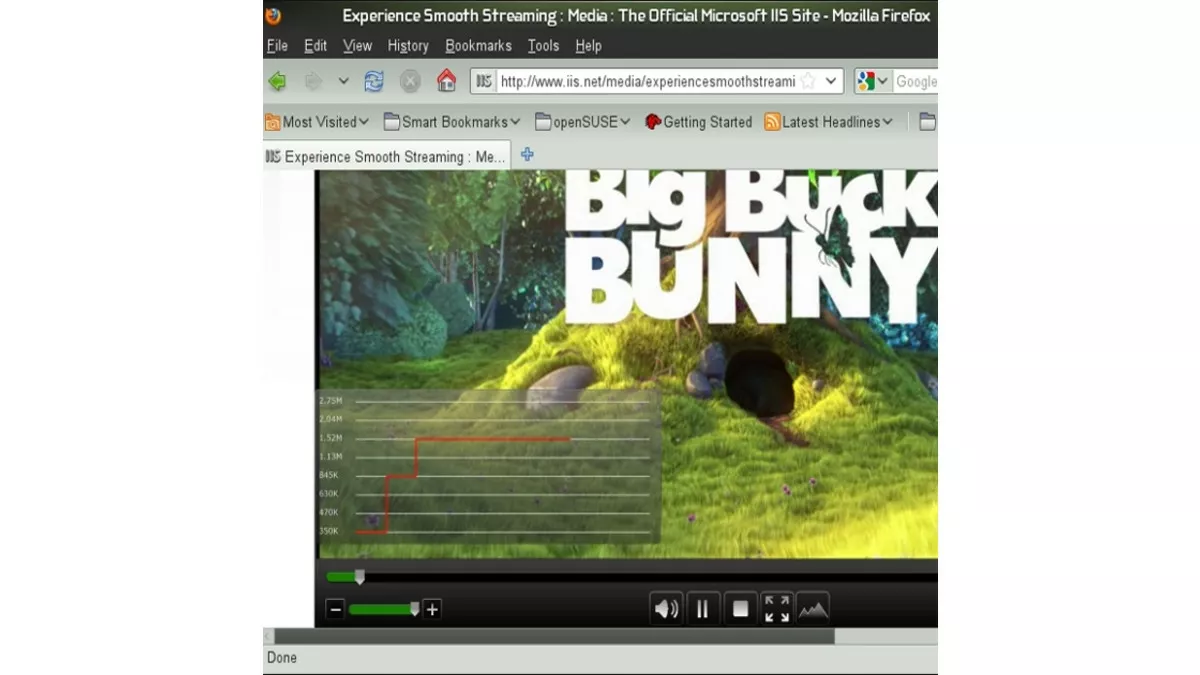Viewport: 1200px width, 675px height.
Task: Open the Most Visited dropdown
Action: pos(316,121)
